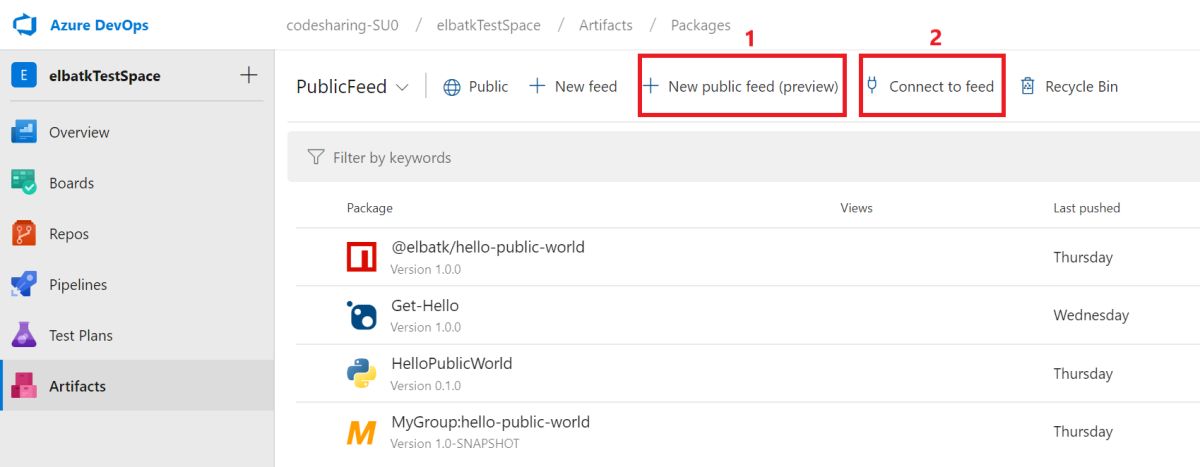Click Connect to feed text
The image size is (1200, 467).
941,87
